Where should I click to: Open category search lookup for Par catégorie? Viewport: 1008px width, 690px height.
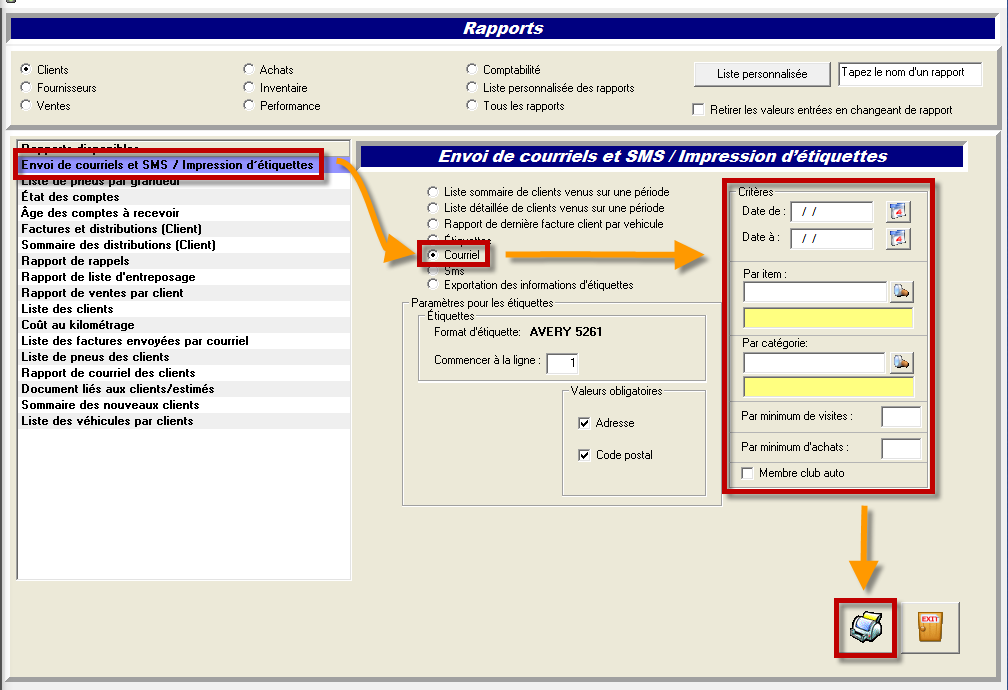[901, 363]
